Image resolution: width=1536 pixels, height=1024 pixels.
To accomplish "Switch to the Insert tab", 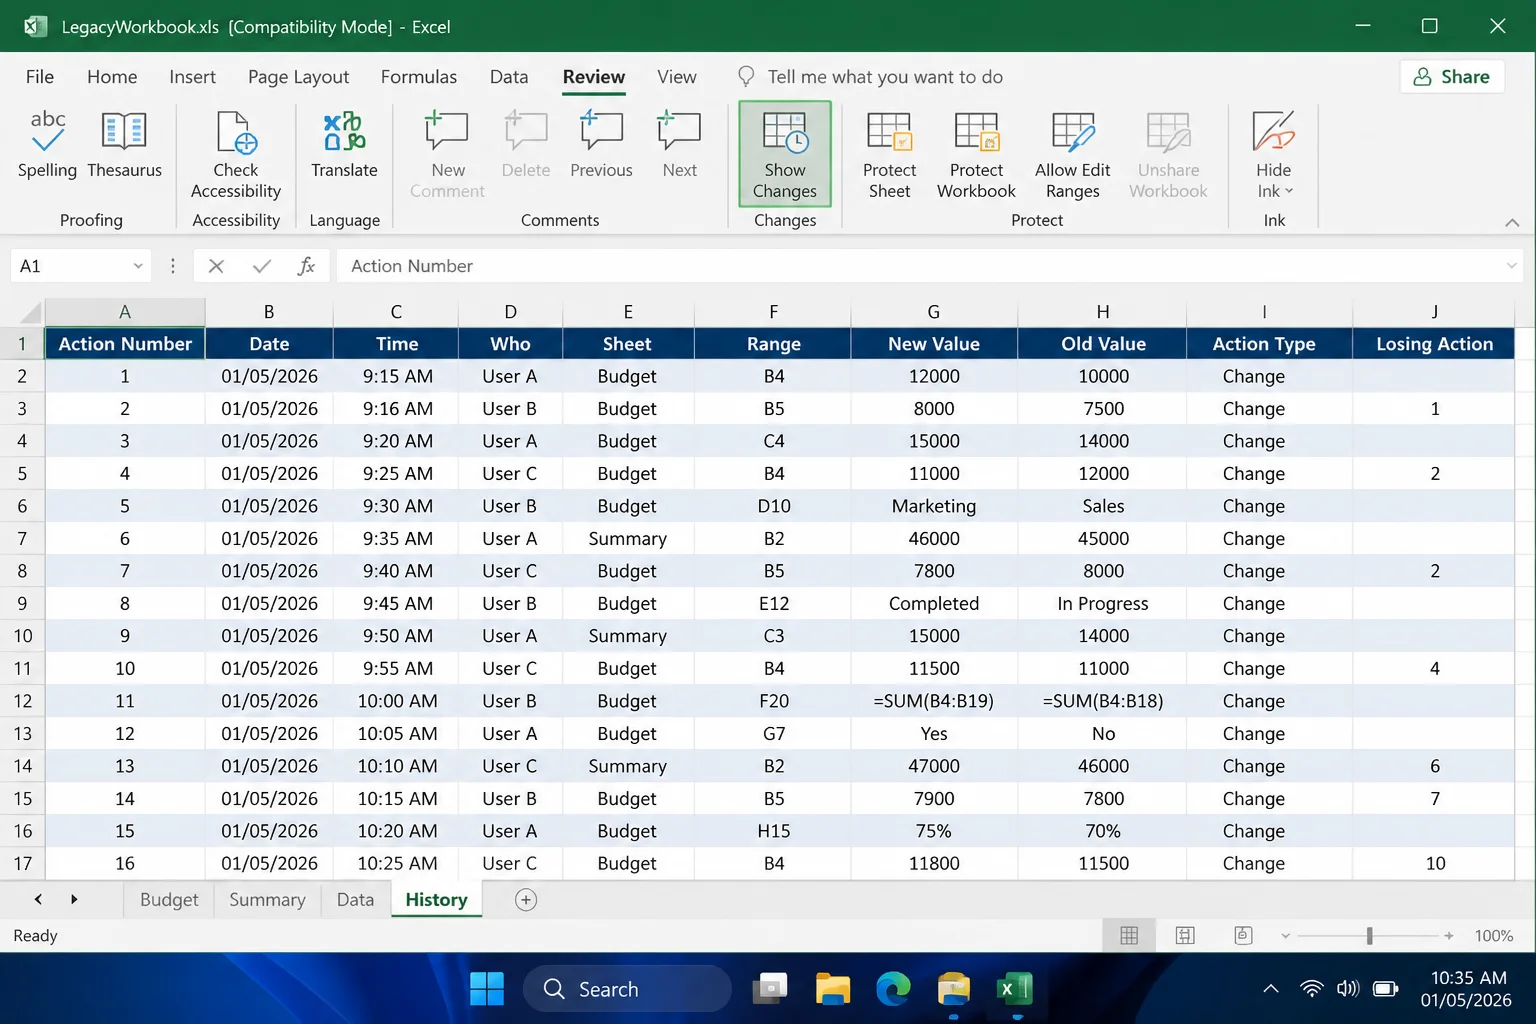I will click(x=192, y=77).
